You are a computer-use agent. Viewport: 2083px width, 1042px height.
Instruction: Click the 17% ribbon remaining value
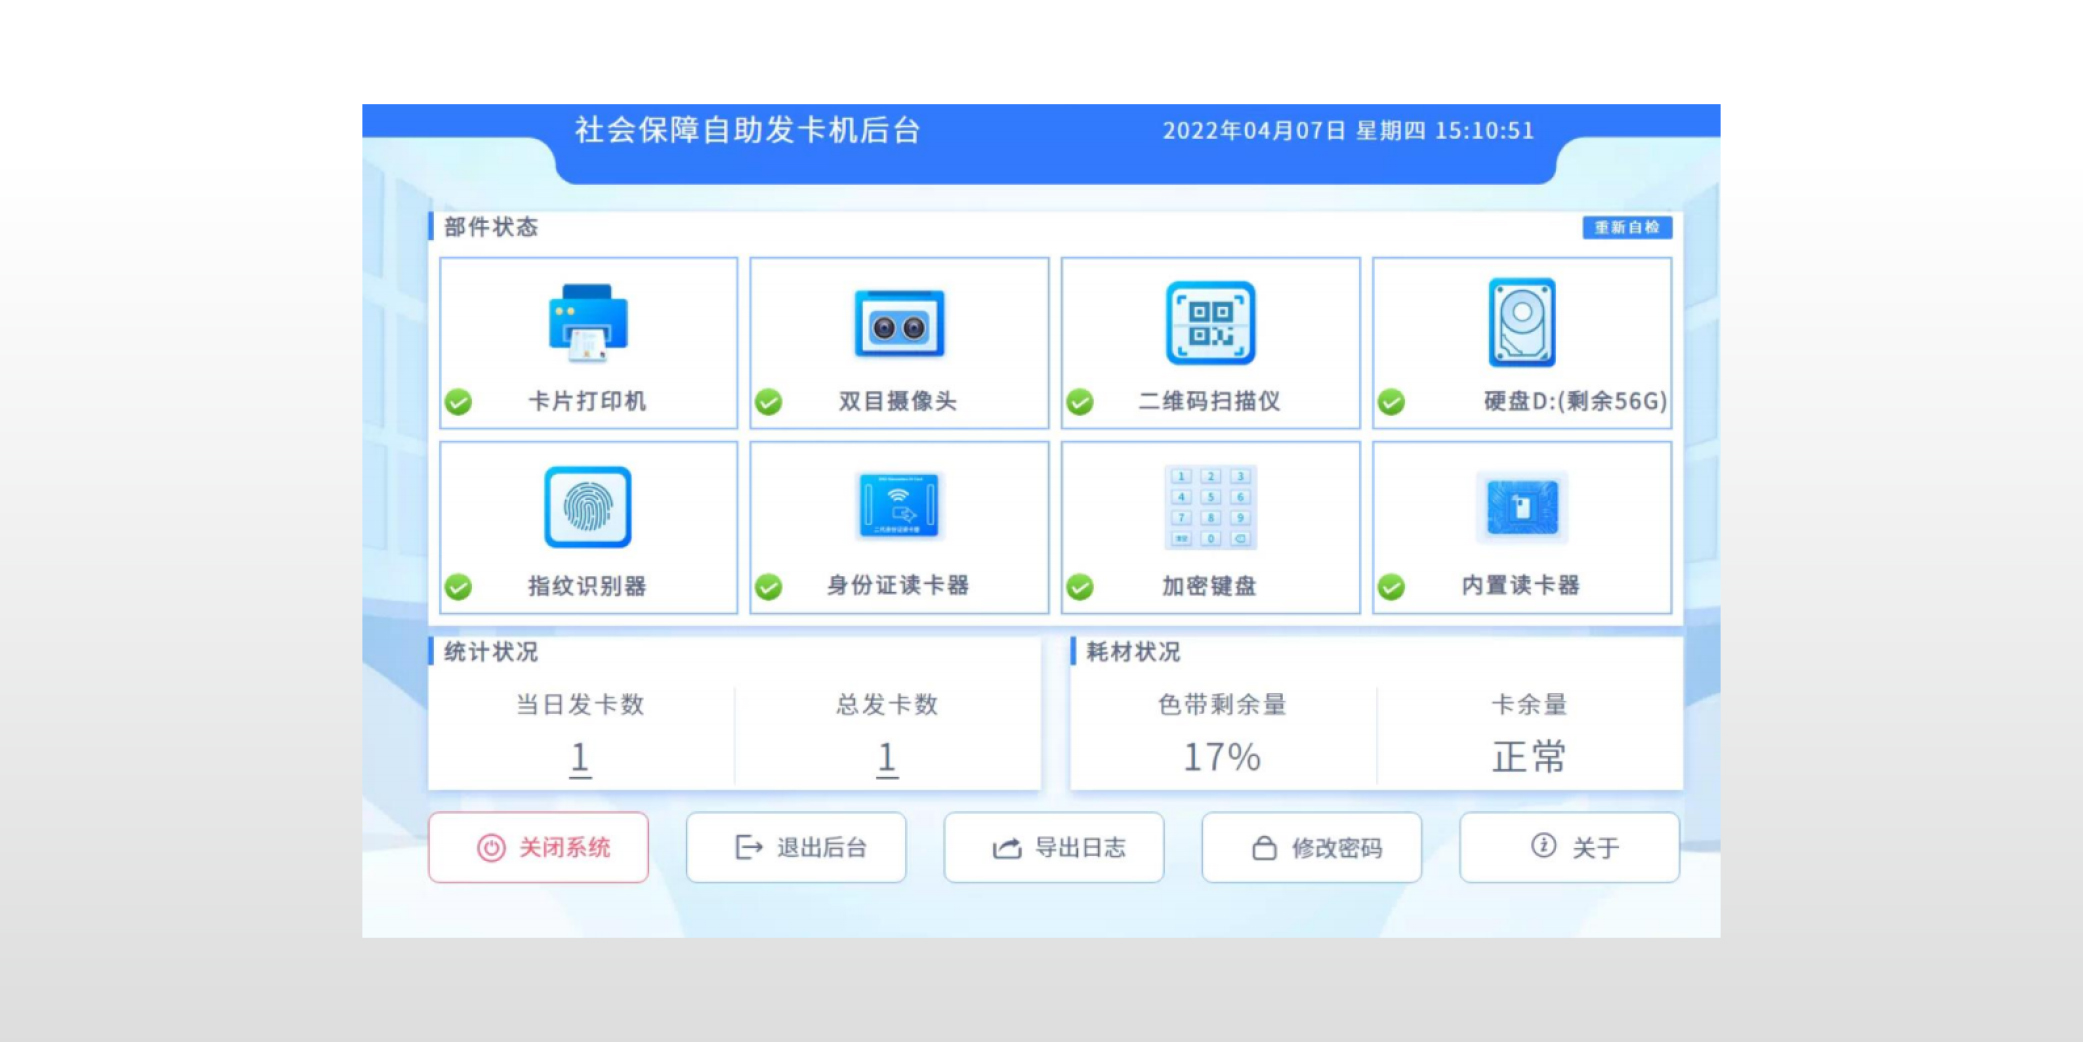(x=1221, y=757)
